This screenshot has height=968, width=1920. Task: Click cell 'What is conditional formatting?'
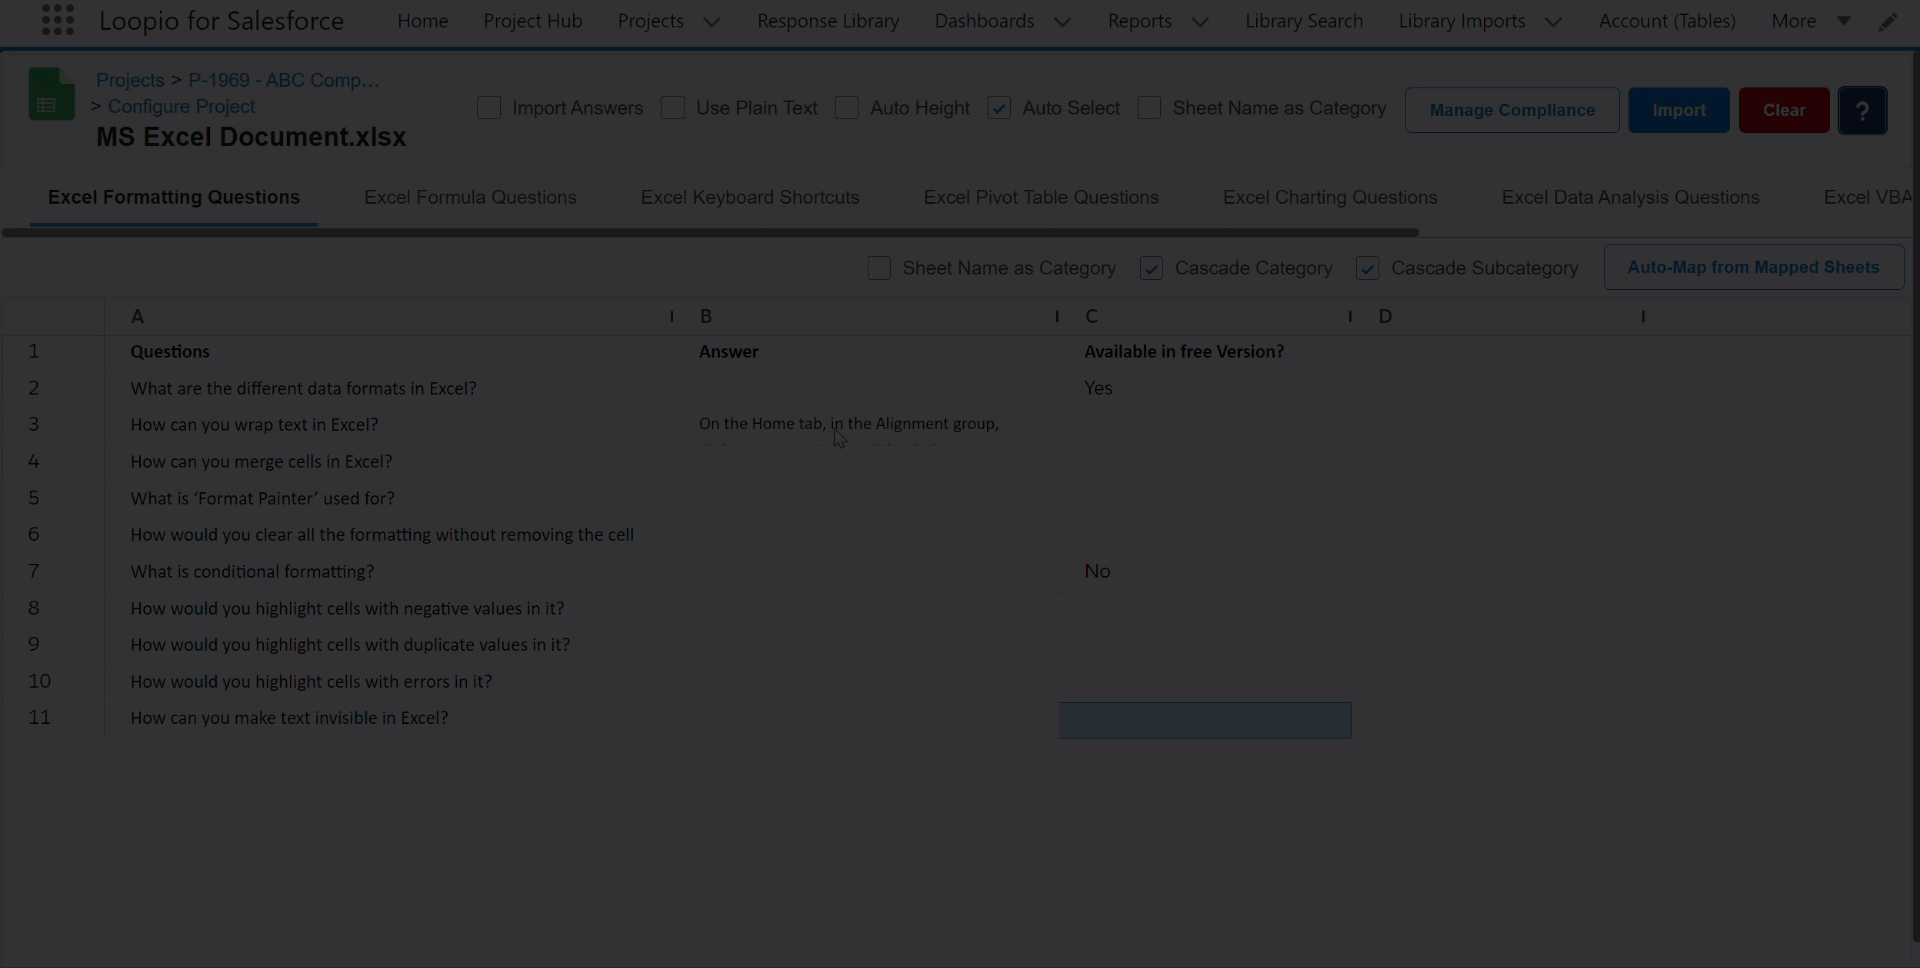click(390, 571)
